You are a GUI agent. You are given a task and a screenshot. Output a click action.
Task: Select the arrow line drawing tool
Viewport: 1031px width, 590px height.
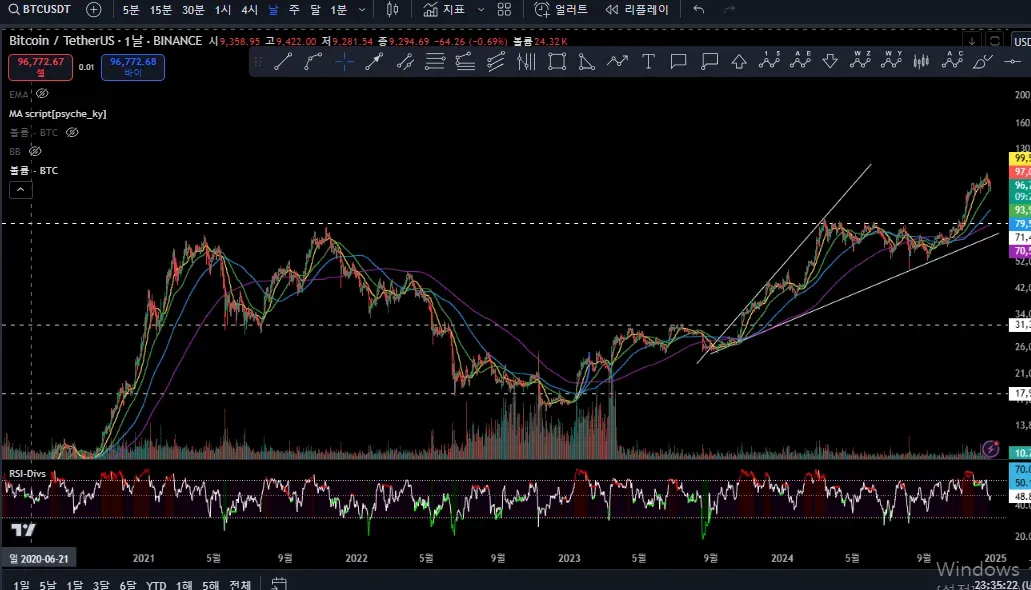point(374,62)
